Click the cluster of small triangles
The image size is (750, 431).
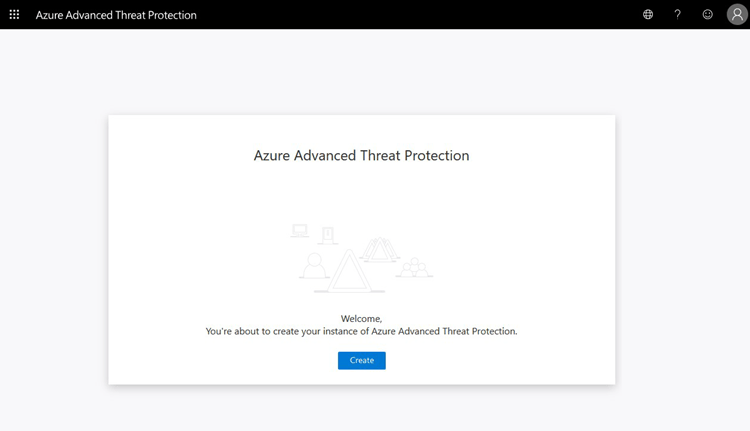coord(380,249)
